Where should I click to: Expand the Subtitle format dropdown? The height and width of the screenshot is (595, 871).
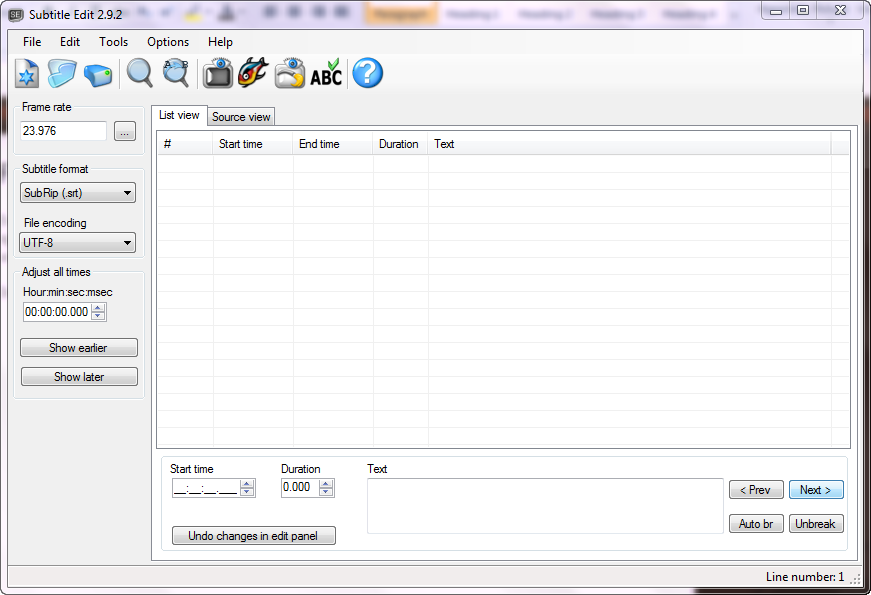coord(78,193)
